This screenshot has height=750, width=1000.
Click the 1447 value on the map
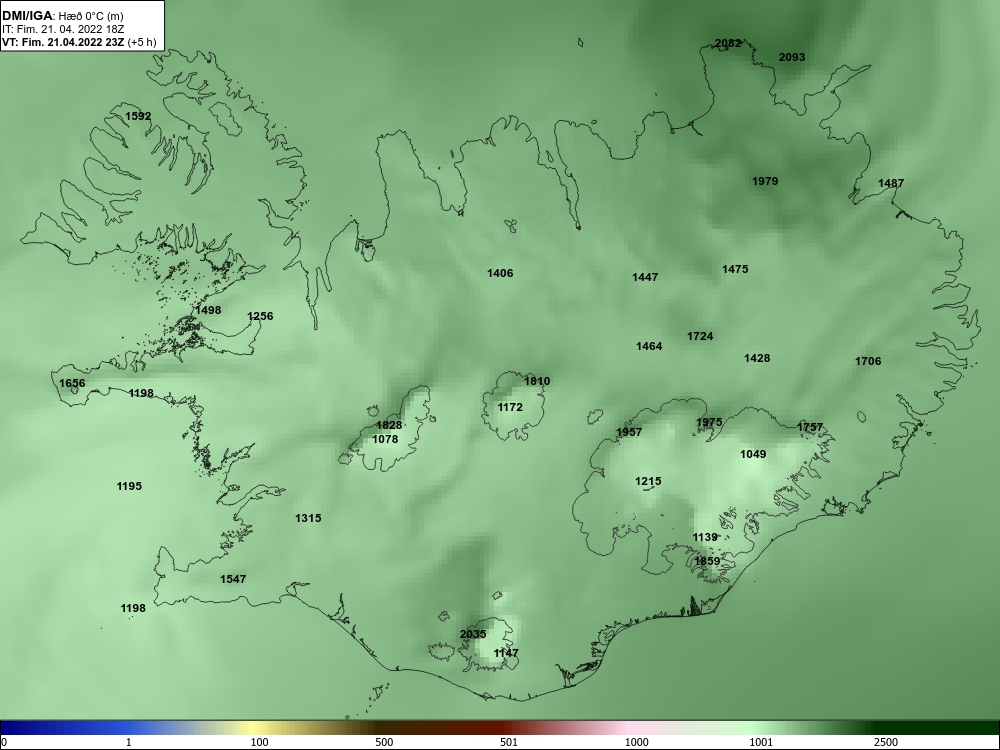tap(645, 277)
